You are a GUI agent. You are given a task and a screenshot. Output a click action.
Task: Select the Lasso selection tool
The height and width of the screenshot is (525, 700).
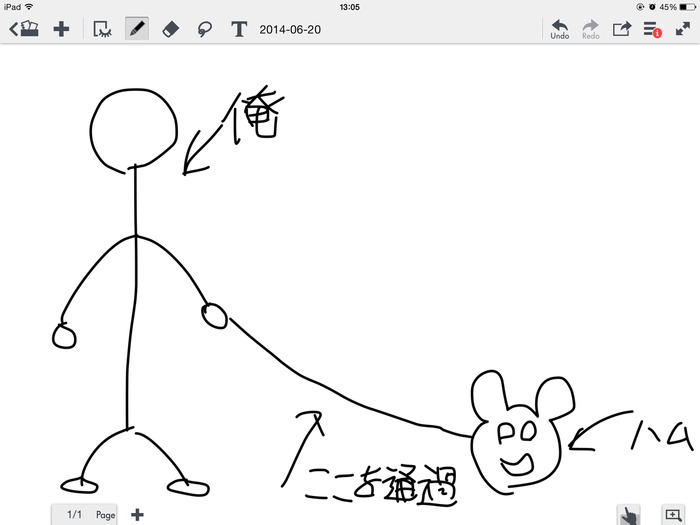click(204, 29)
